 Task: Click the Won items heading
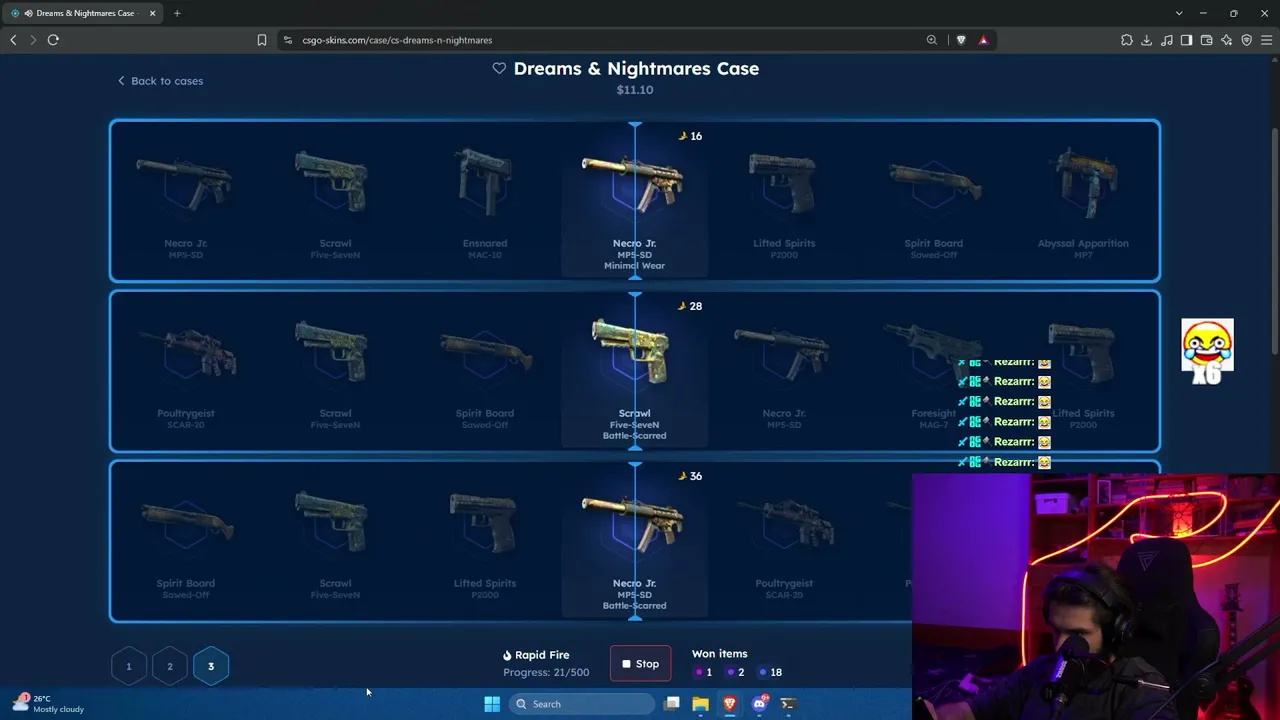[720, 654]
